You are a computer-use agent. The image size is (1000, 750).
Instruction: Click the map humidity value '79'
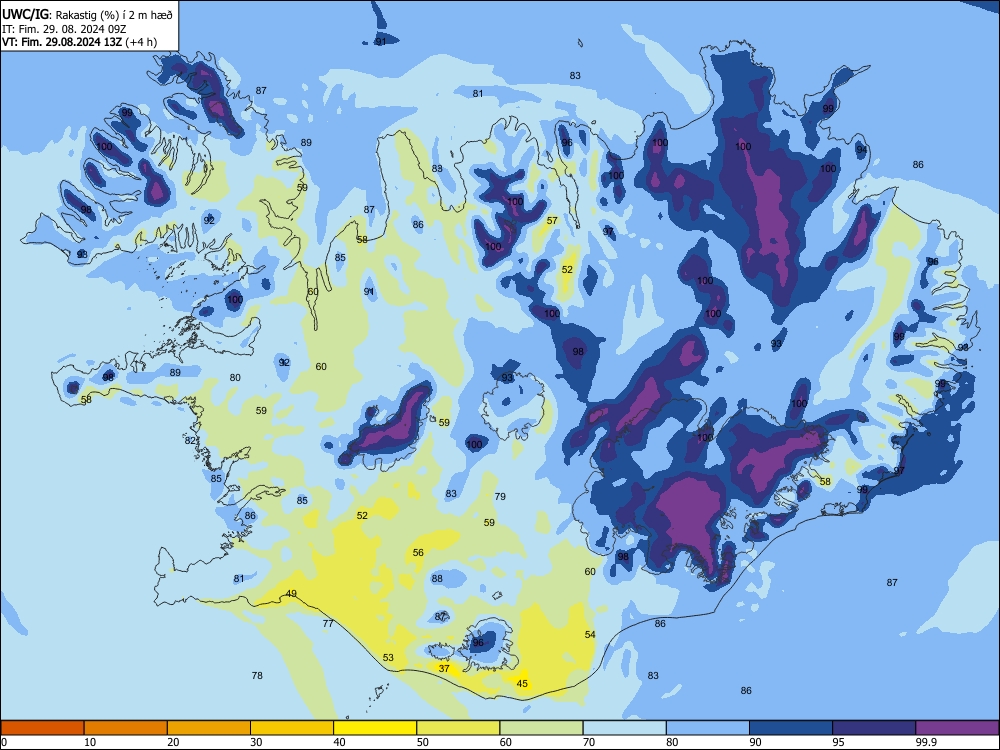coord(501,496)
